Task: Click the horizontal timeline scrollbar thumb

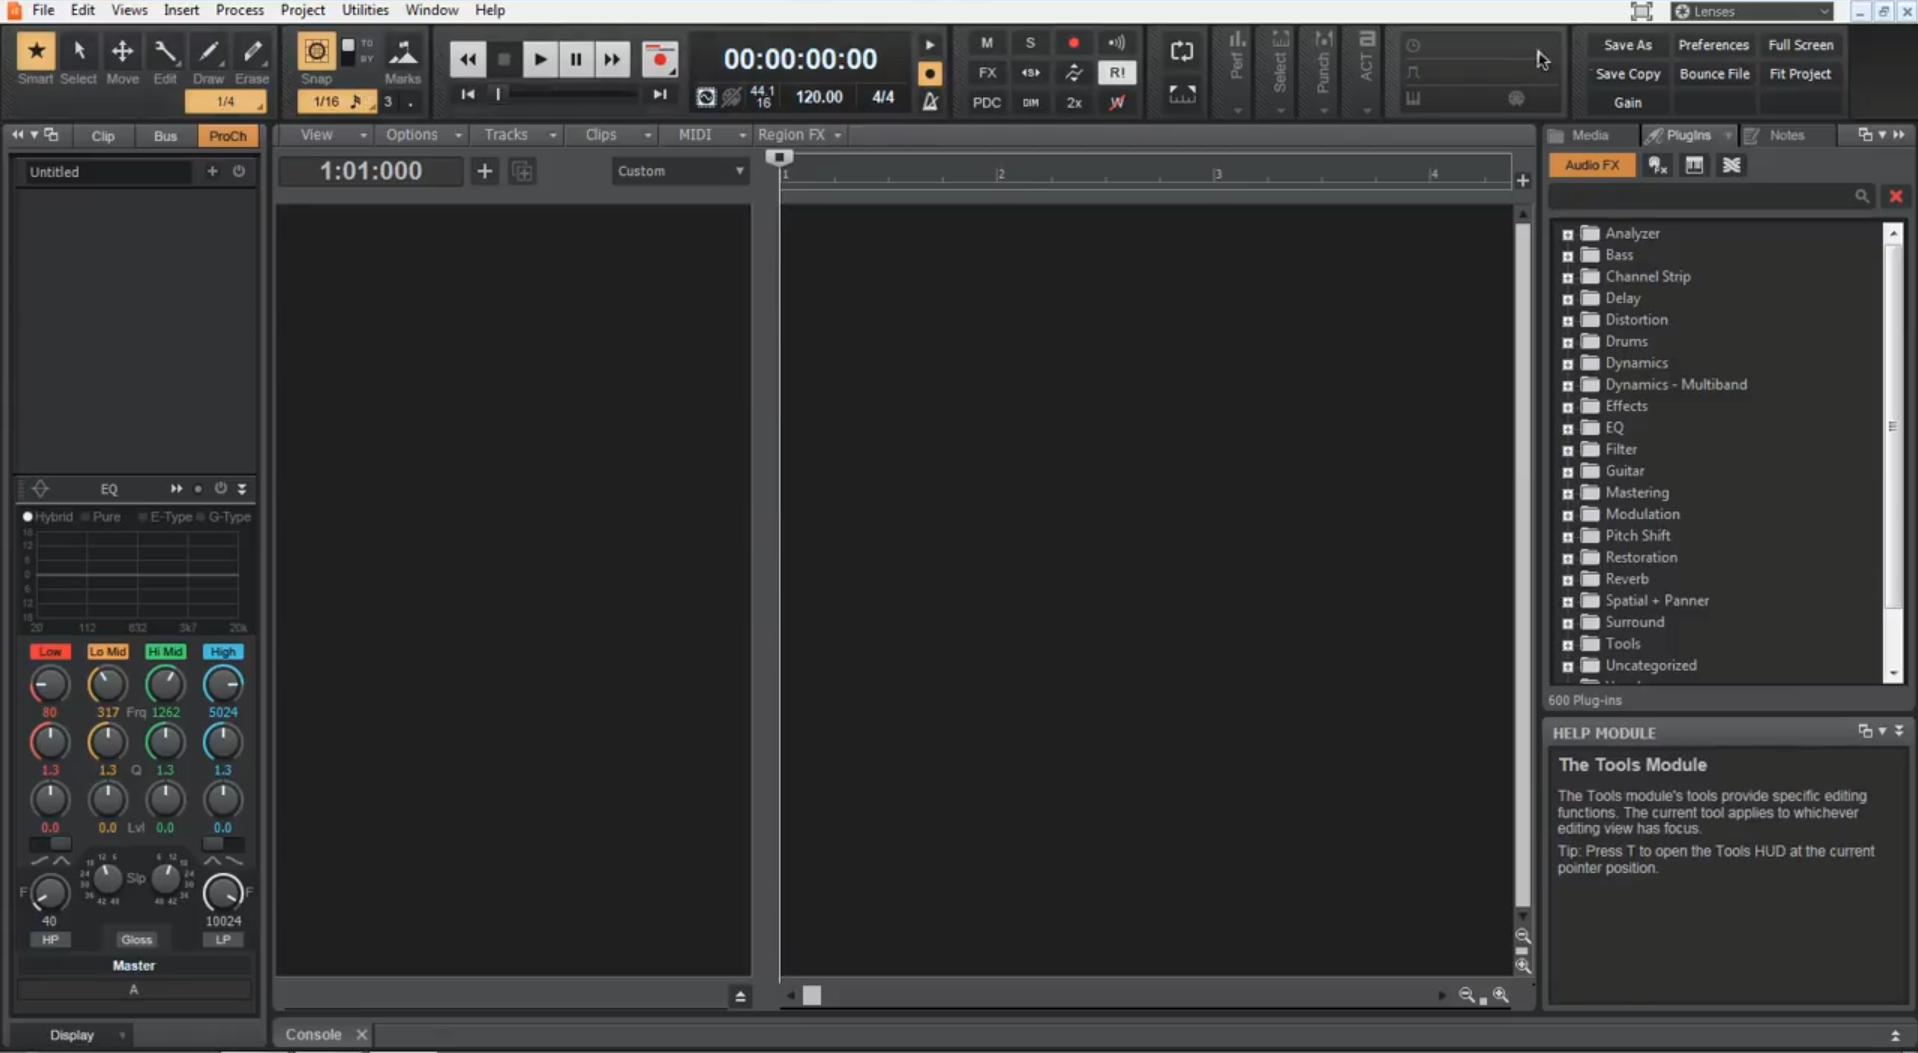Action: (812, 995)
